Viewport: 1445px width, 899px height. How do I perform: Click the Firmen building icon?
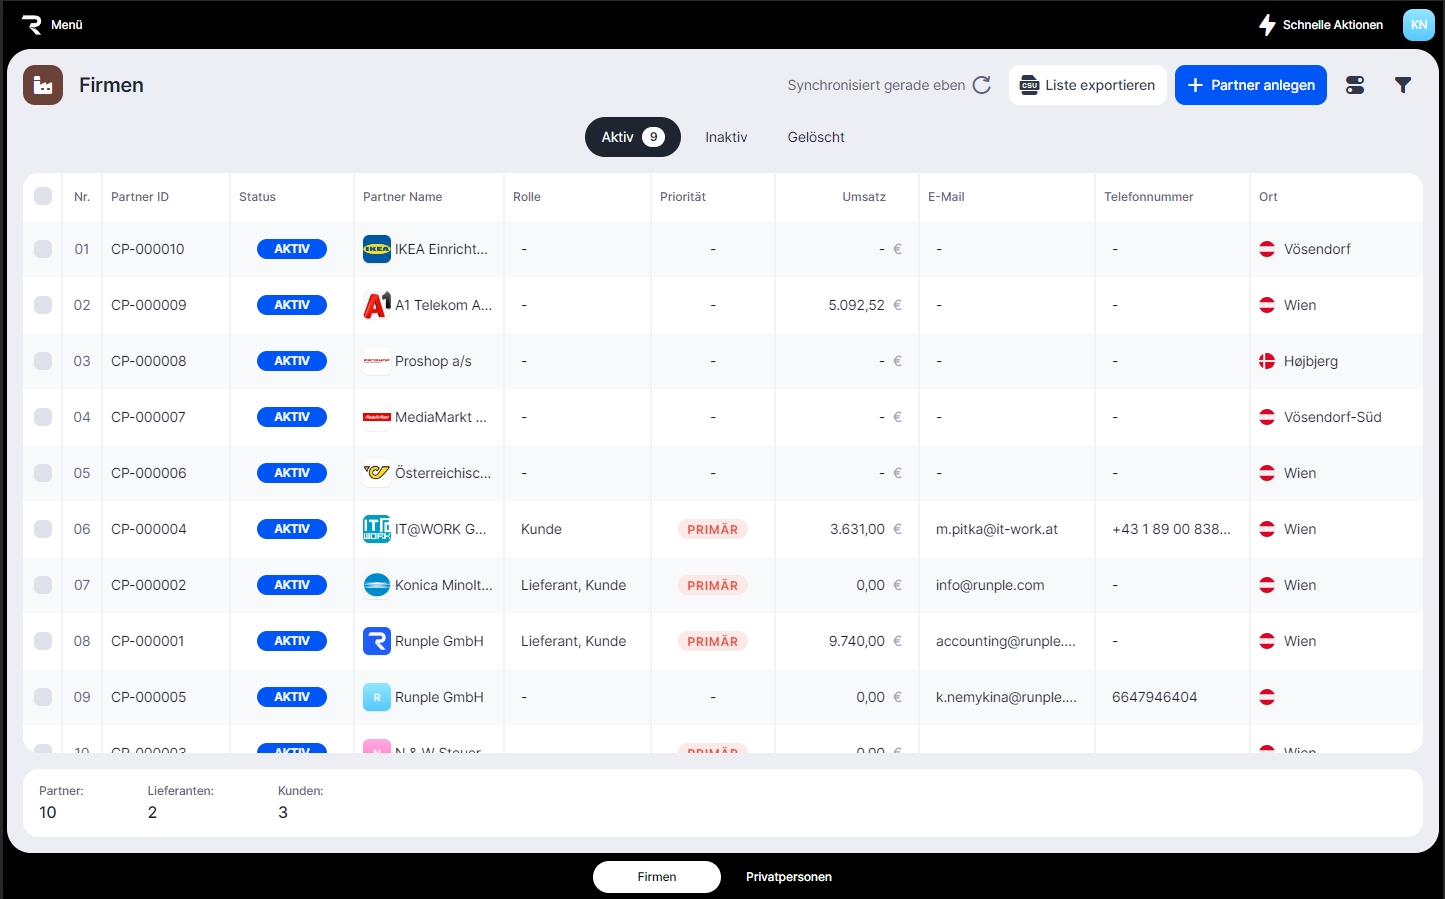pyautogui.click(x=43, y=86)
